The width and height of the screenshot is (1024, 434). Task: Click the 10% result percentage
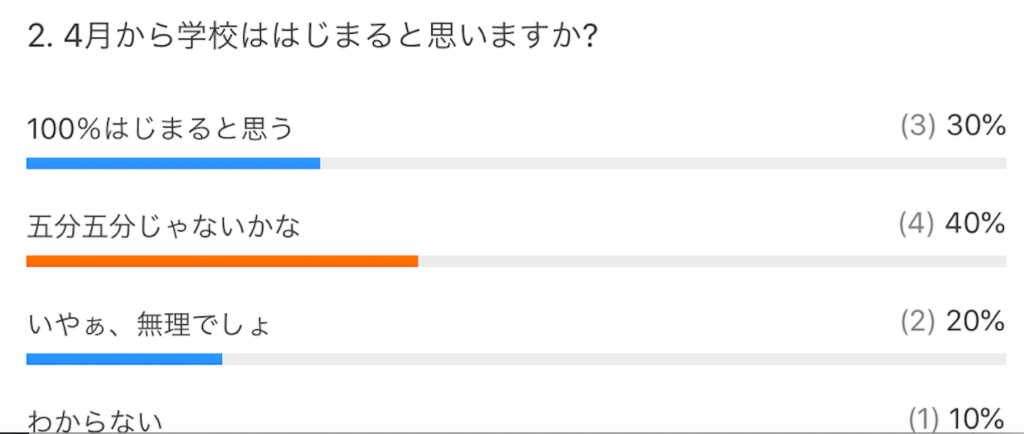click(976, 418)
